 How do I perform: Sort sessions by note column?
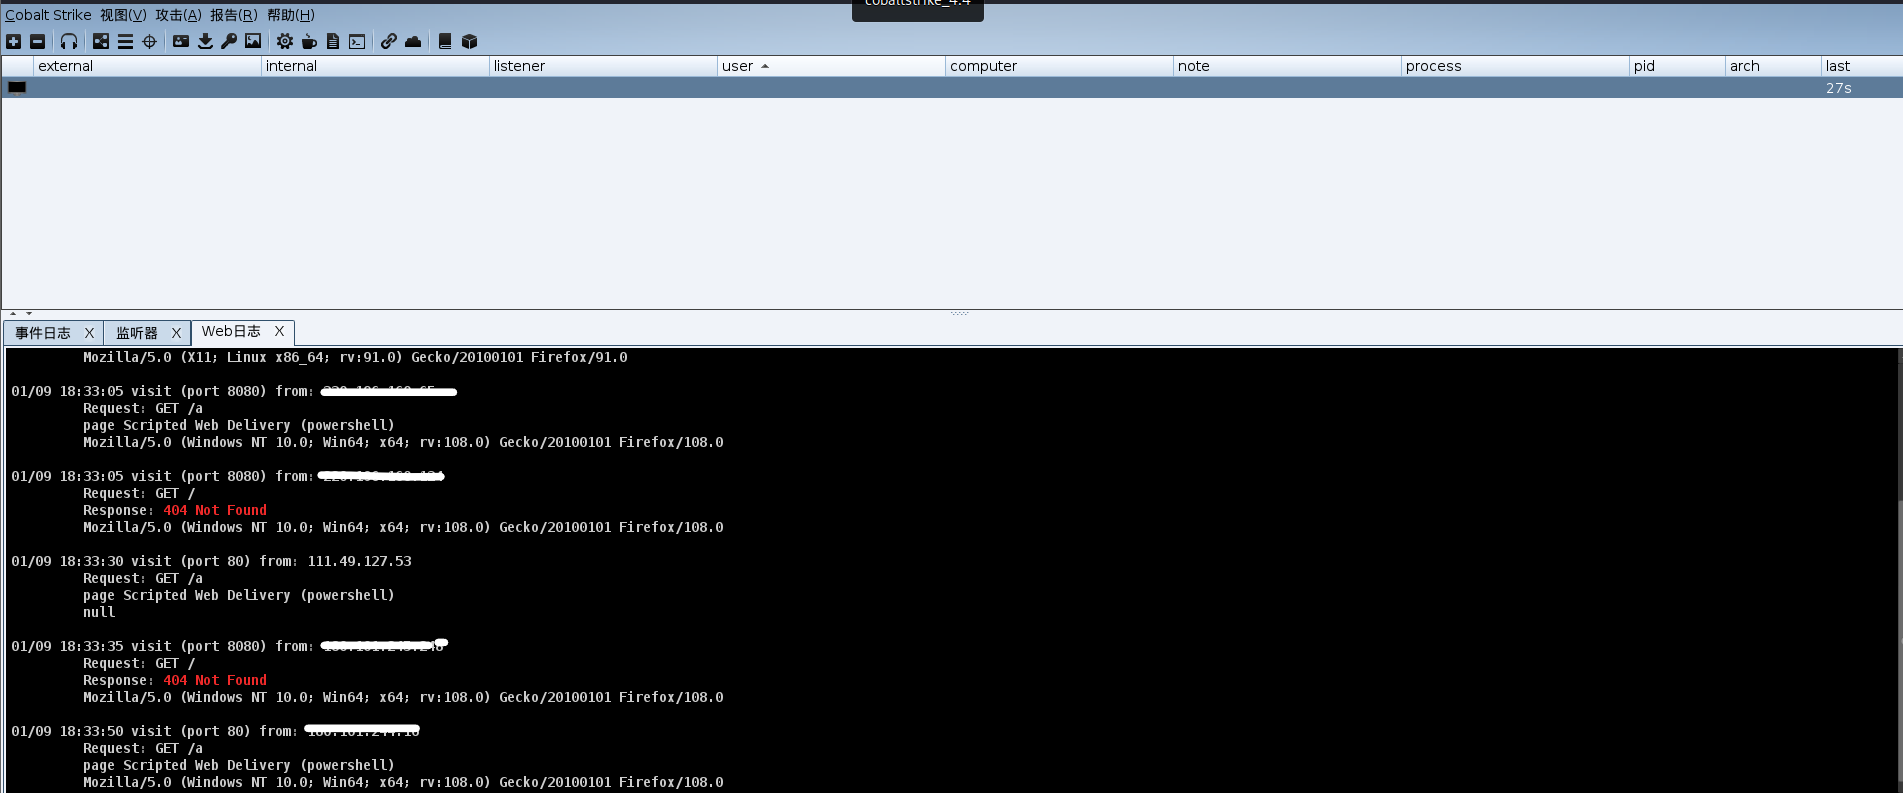click(x=1287, y=66)
